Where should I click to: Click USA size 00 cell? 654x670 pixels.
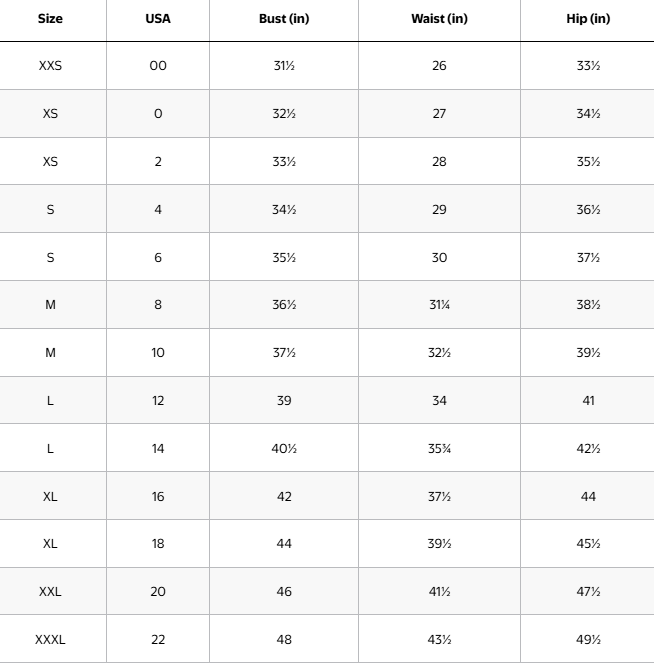(158, 66)
